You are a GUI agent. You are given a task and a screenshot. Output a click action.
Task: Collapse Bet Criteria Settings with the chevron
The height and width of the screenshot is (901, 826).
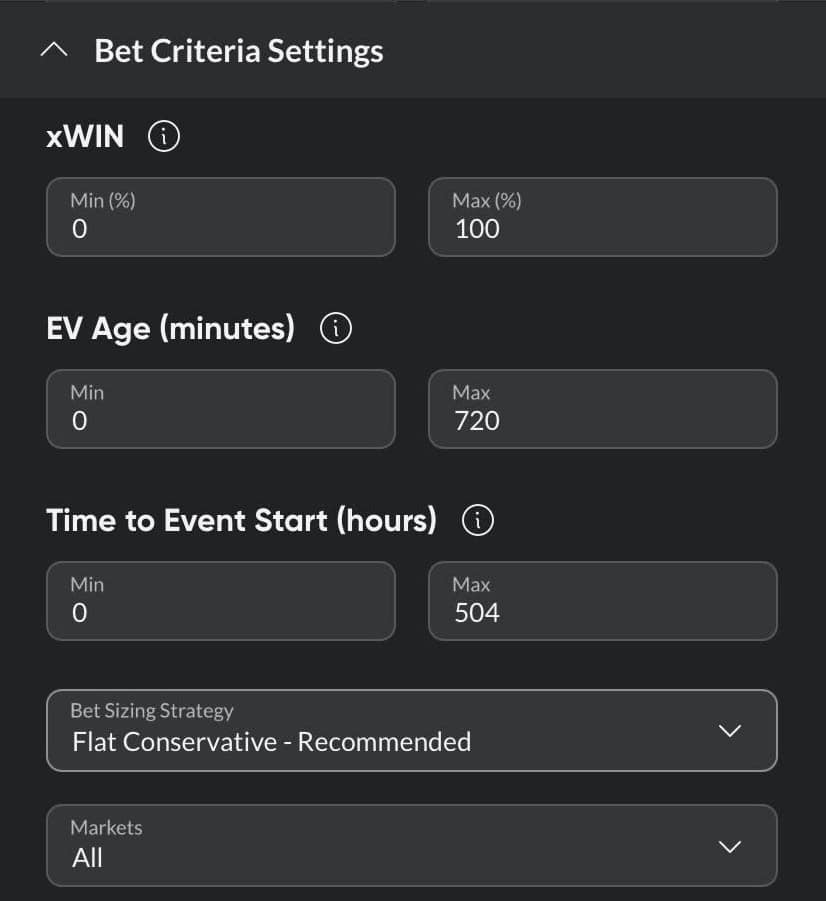[x=54, y=51]
